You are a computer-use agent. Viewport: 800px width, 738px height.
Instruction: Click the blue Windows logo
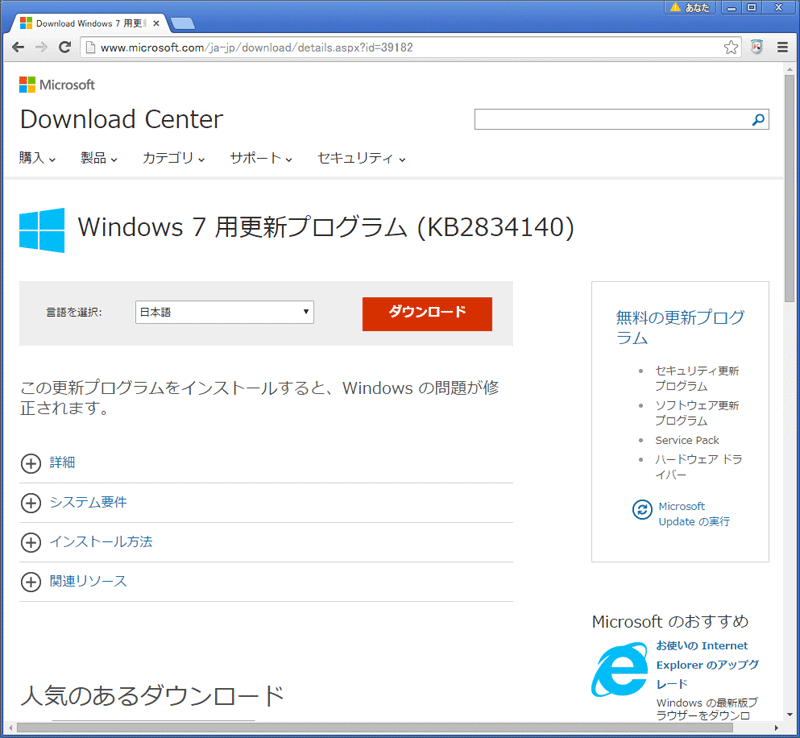point(42,230)
